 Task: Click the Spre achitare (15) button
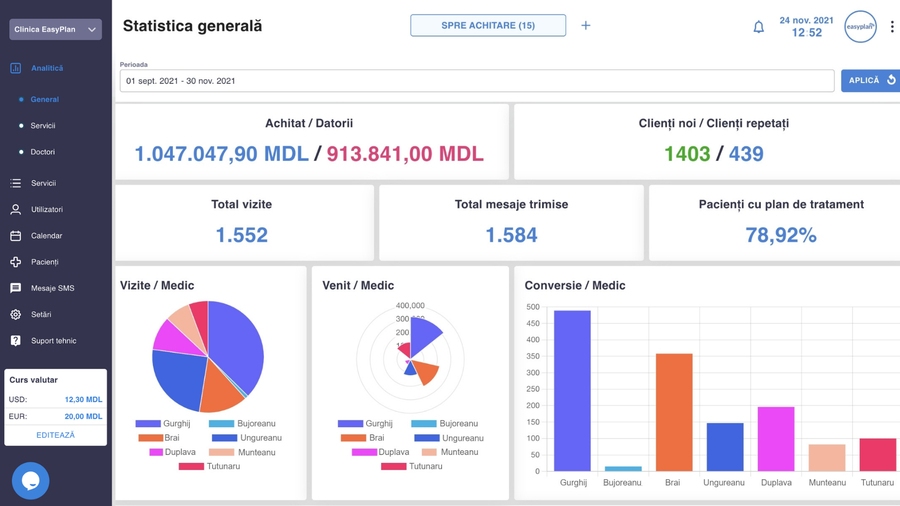488,26
